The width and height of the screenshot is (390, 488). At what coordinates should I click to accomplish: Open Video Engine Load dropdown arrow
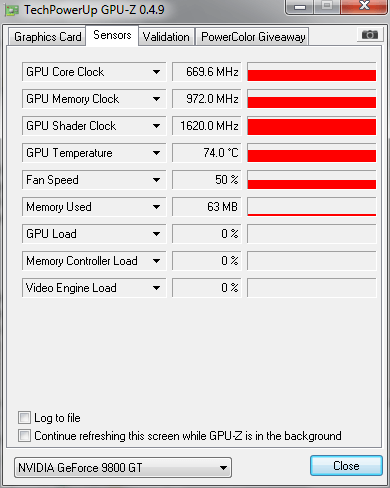[x=156, y=288]
